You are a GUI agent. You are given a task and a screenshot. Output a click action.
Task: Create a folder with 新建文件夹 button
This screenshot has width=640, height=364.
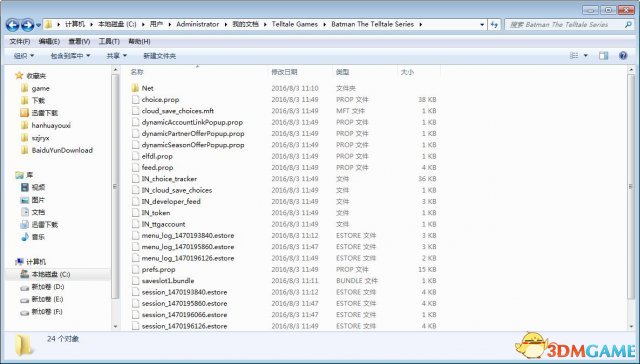[160, 55]
